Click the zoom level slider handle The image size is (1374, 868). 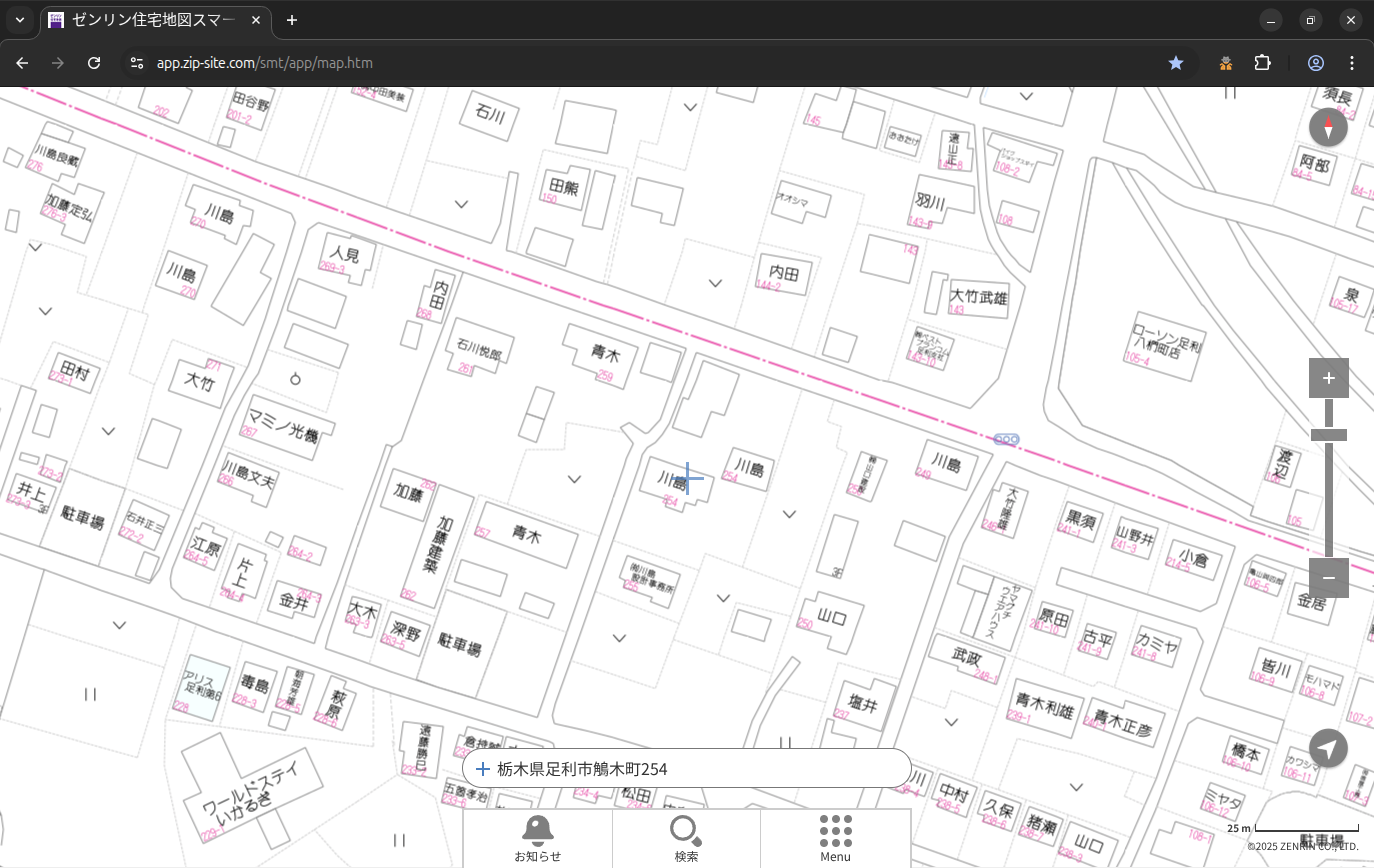pos(1328,435)
